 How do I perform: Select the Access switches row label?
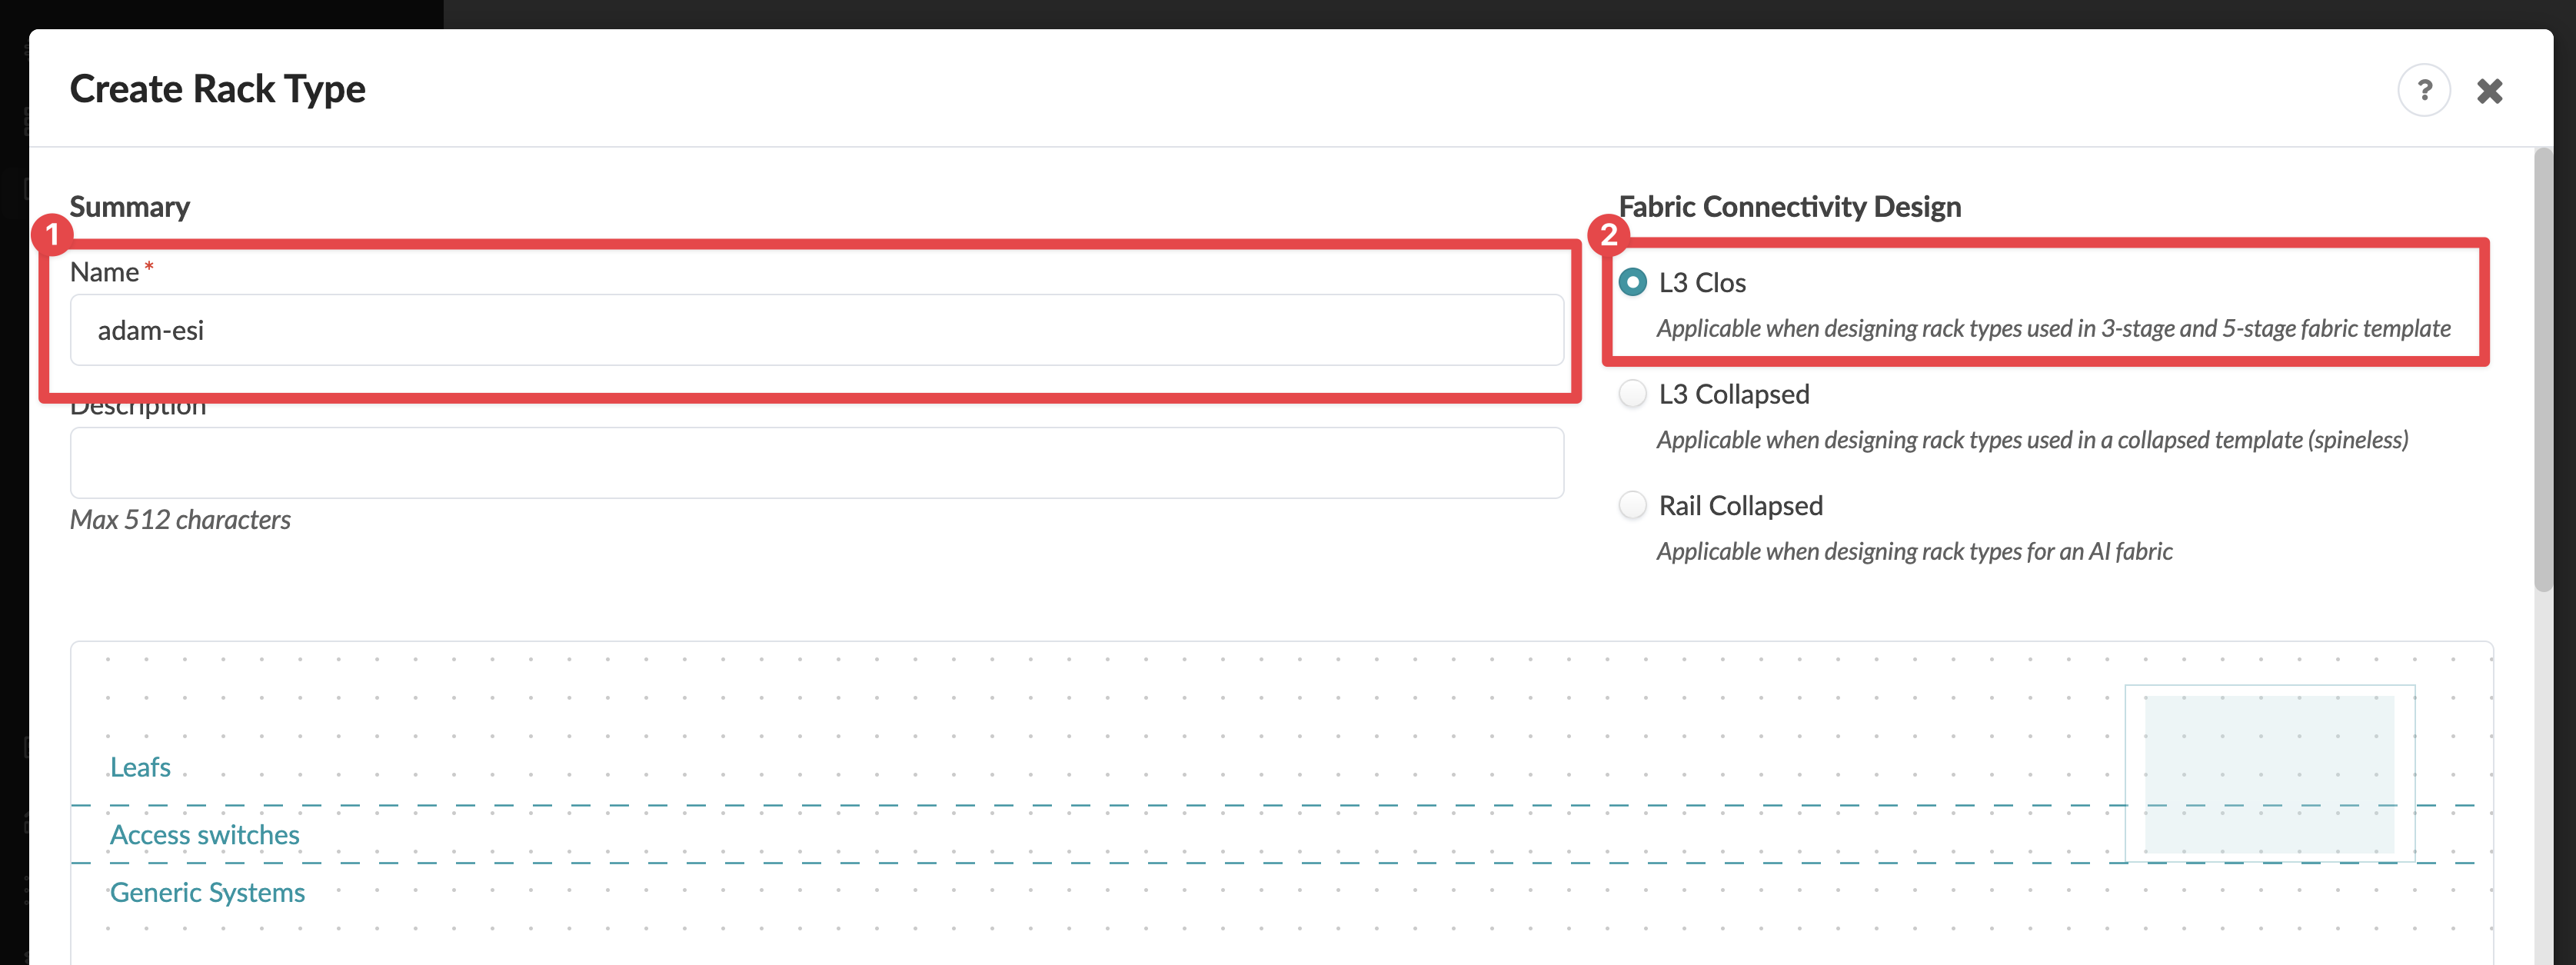click(x=205, y=835)
